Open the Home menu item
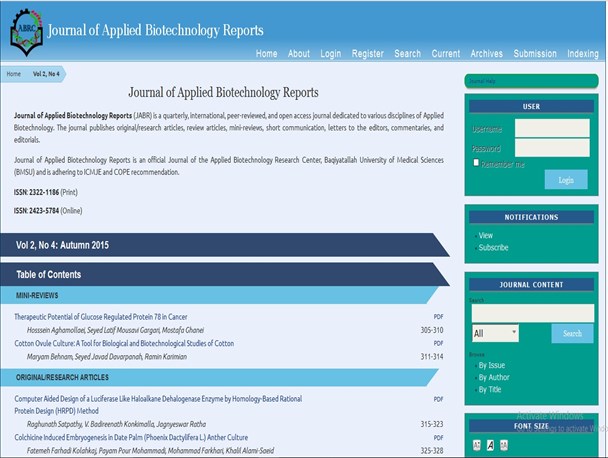The height and width of the screenshot is (458, 608). pyautogui.click(x=266, y=54)
